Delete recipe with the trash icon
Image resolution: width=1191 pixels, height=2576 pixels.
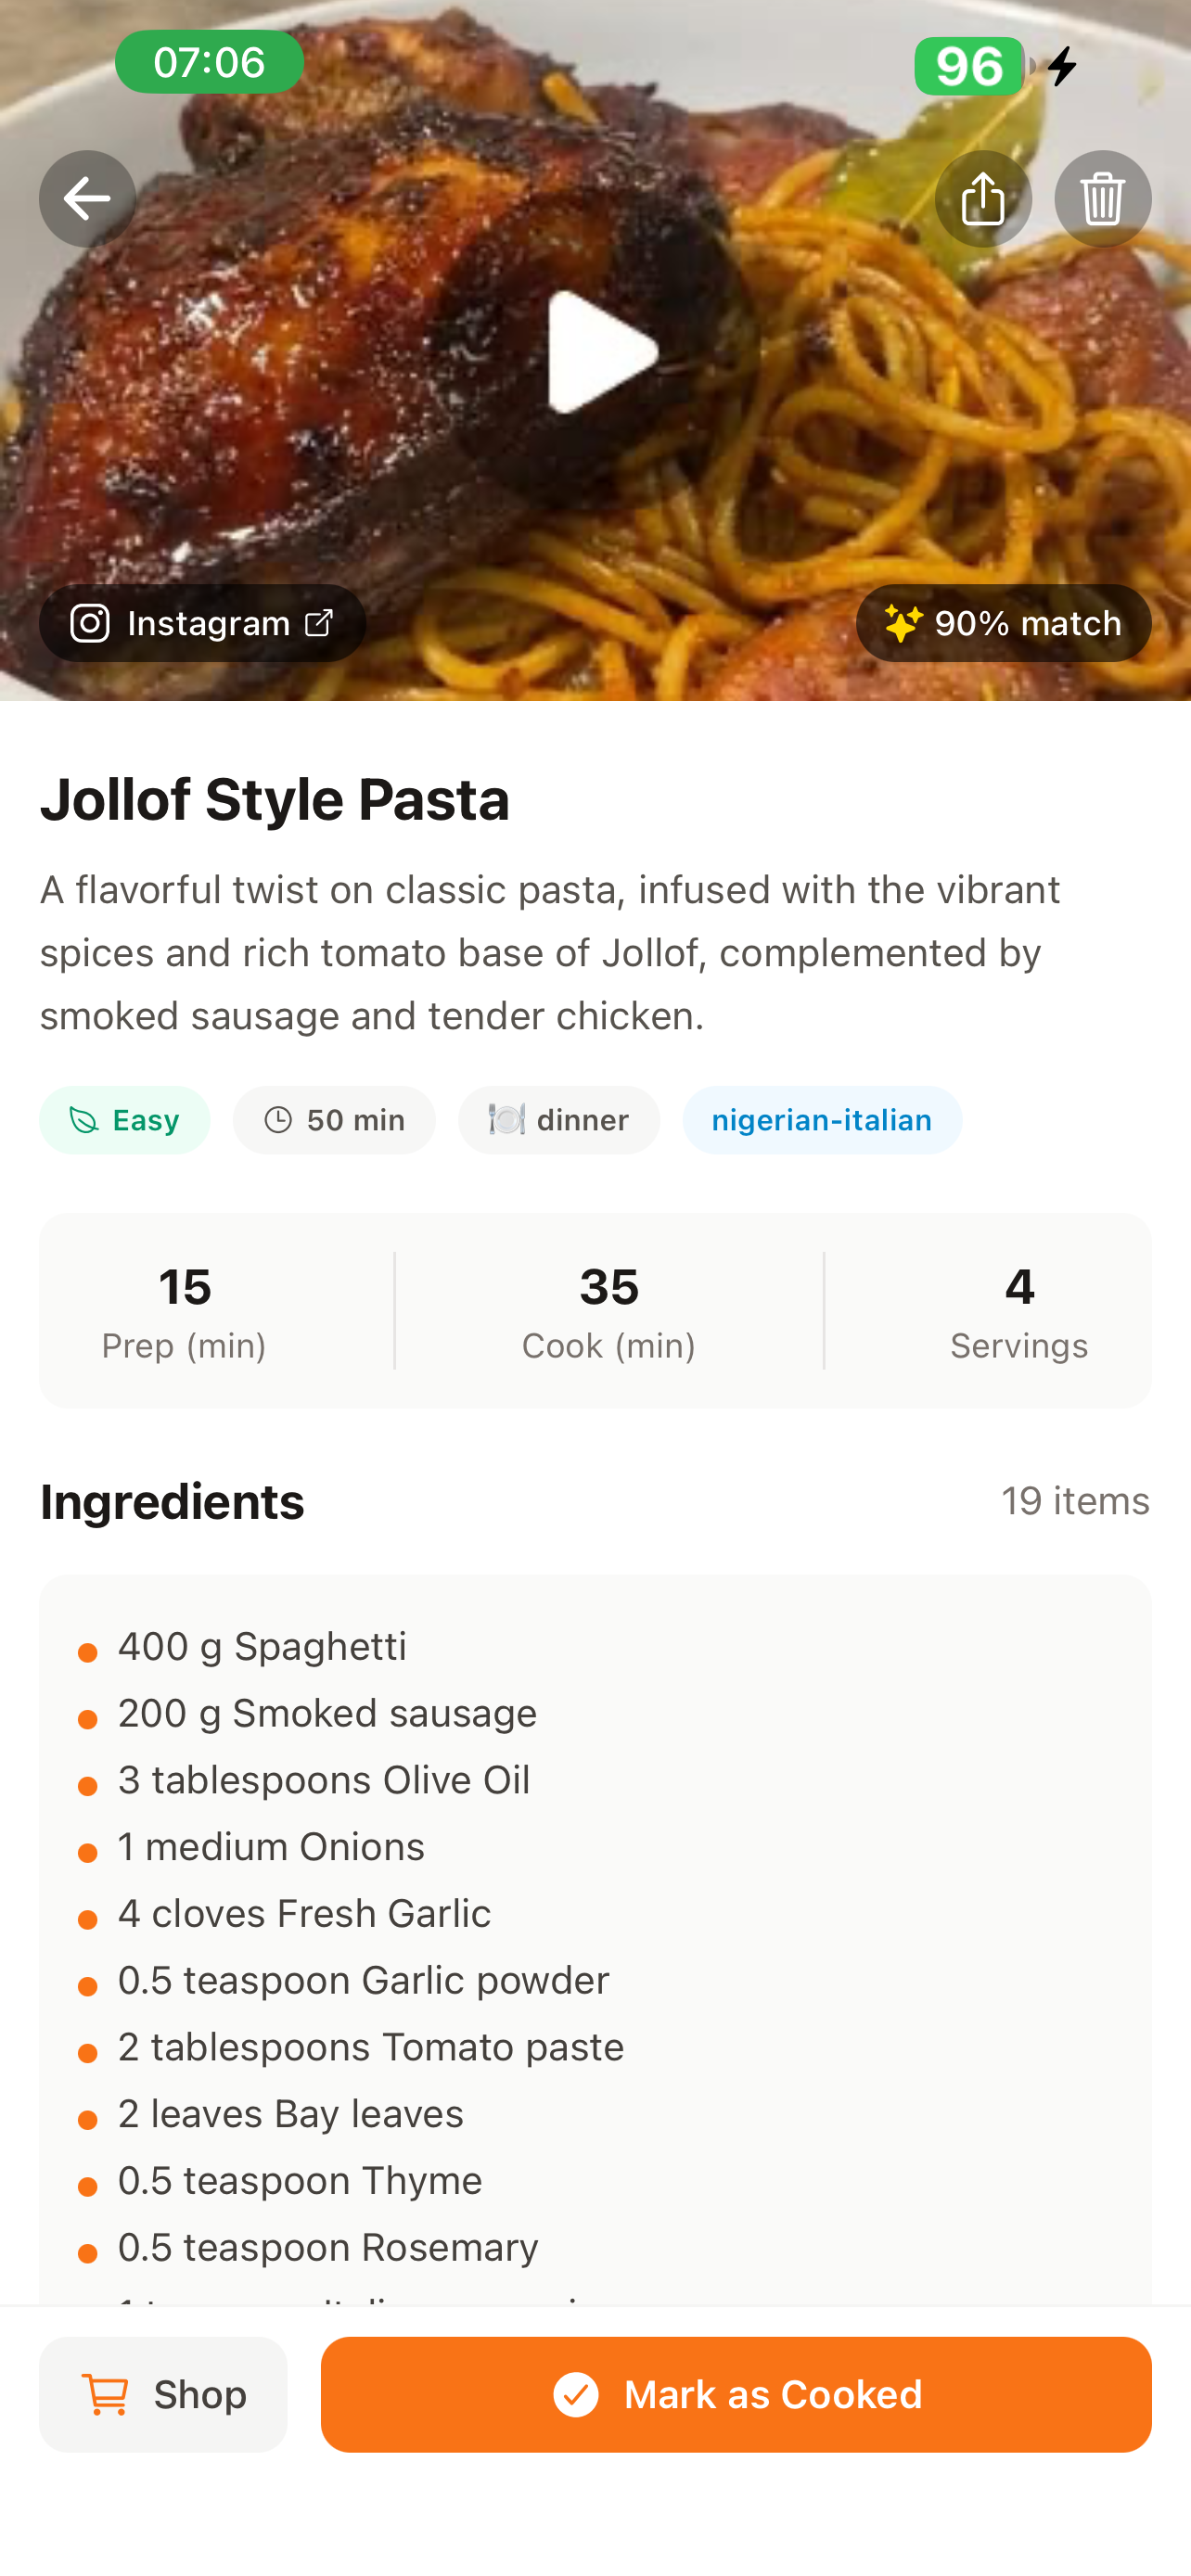[1102, 198]
